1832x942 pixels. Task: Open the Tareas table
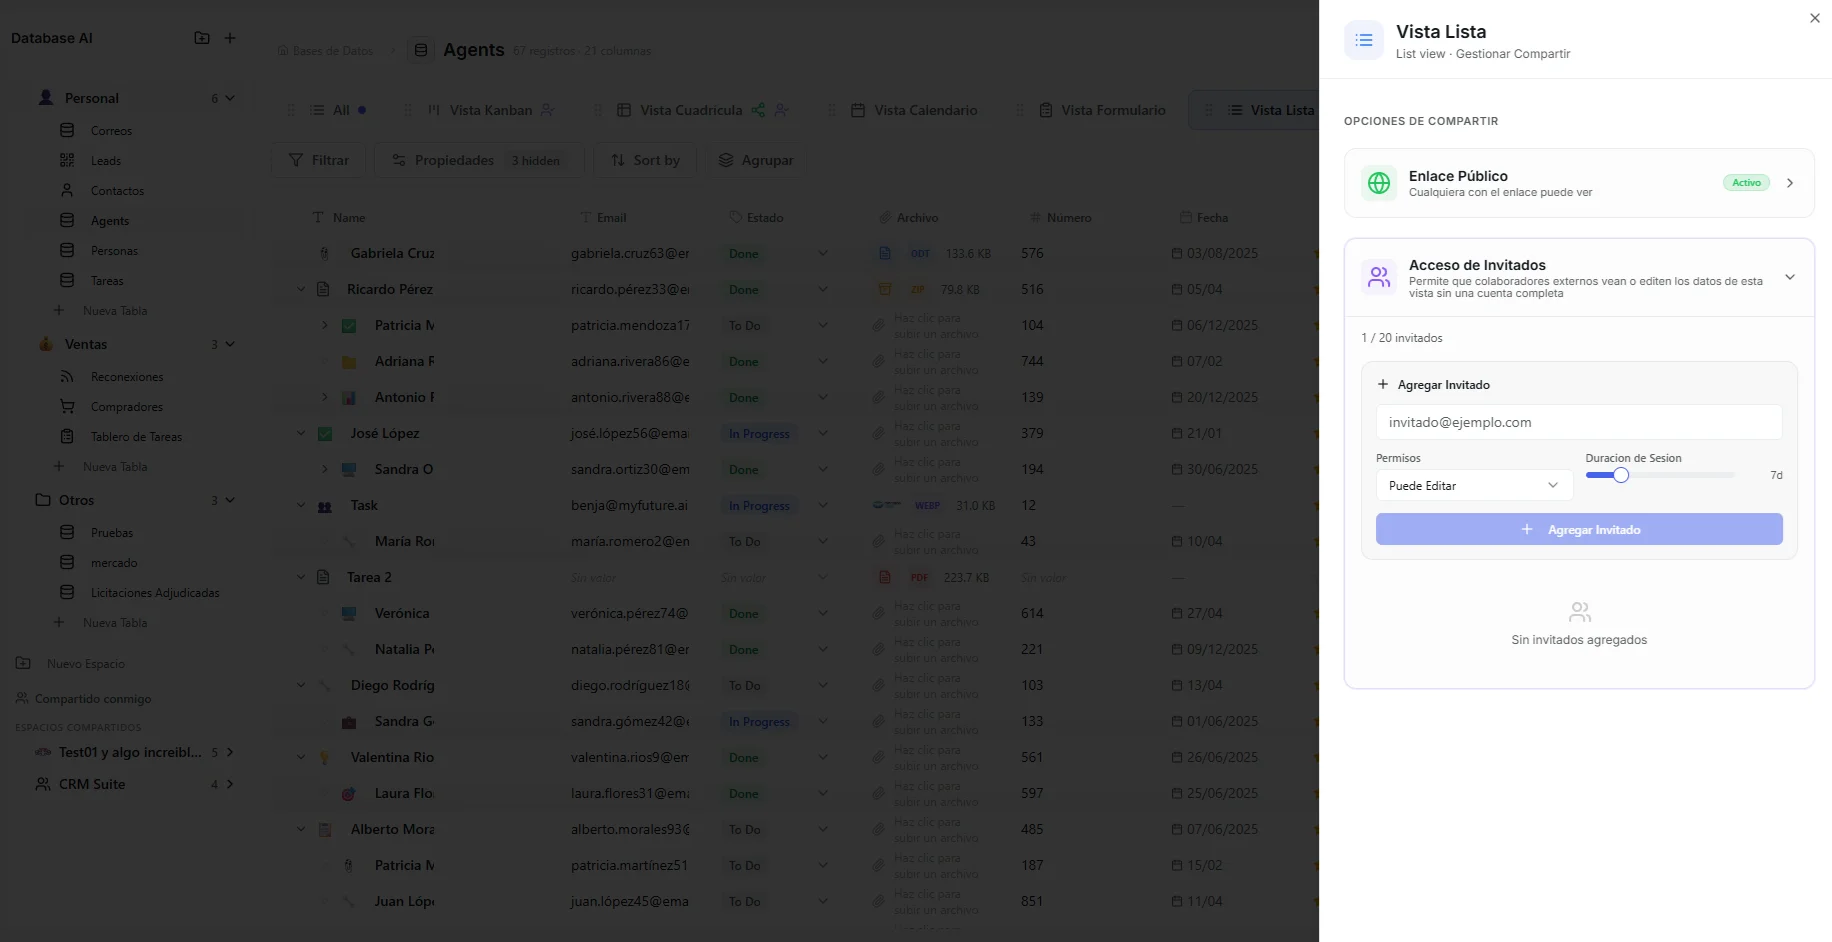pyautogui.click(x=107, y=281)
